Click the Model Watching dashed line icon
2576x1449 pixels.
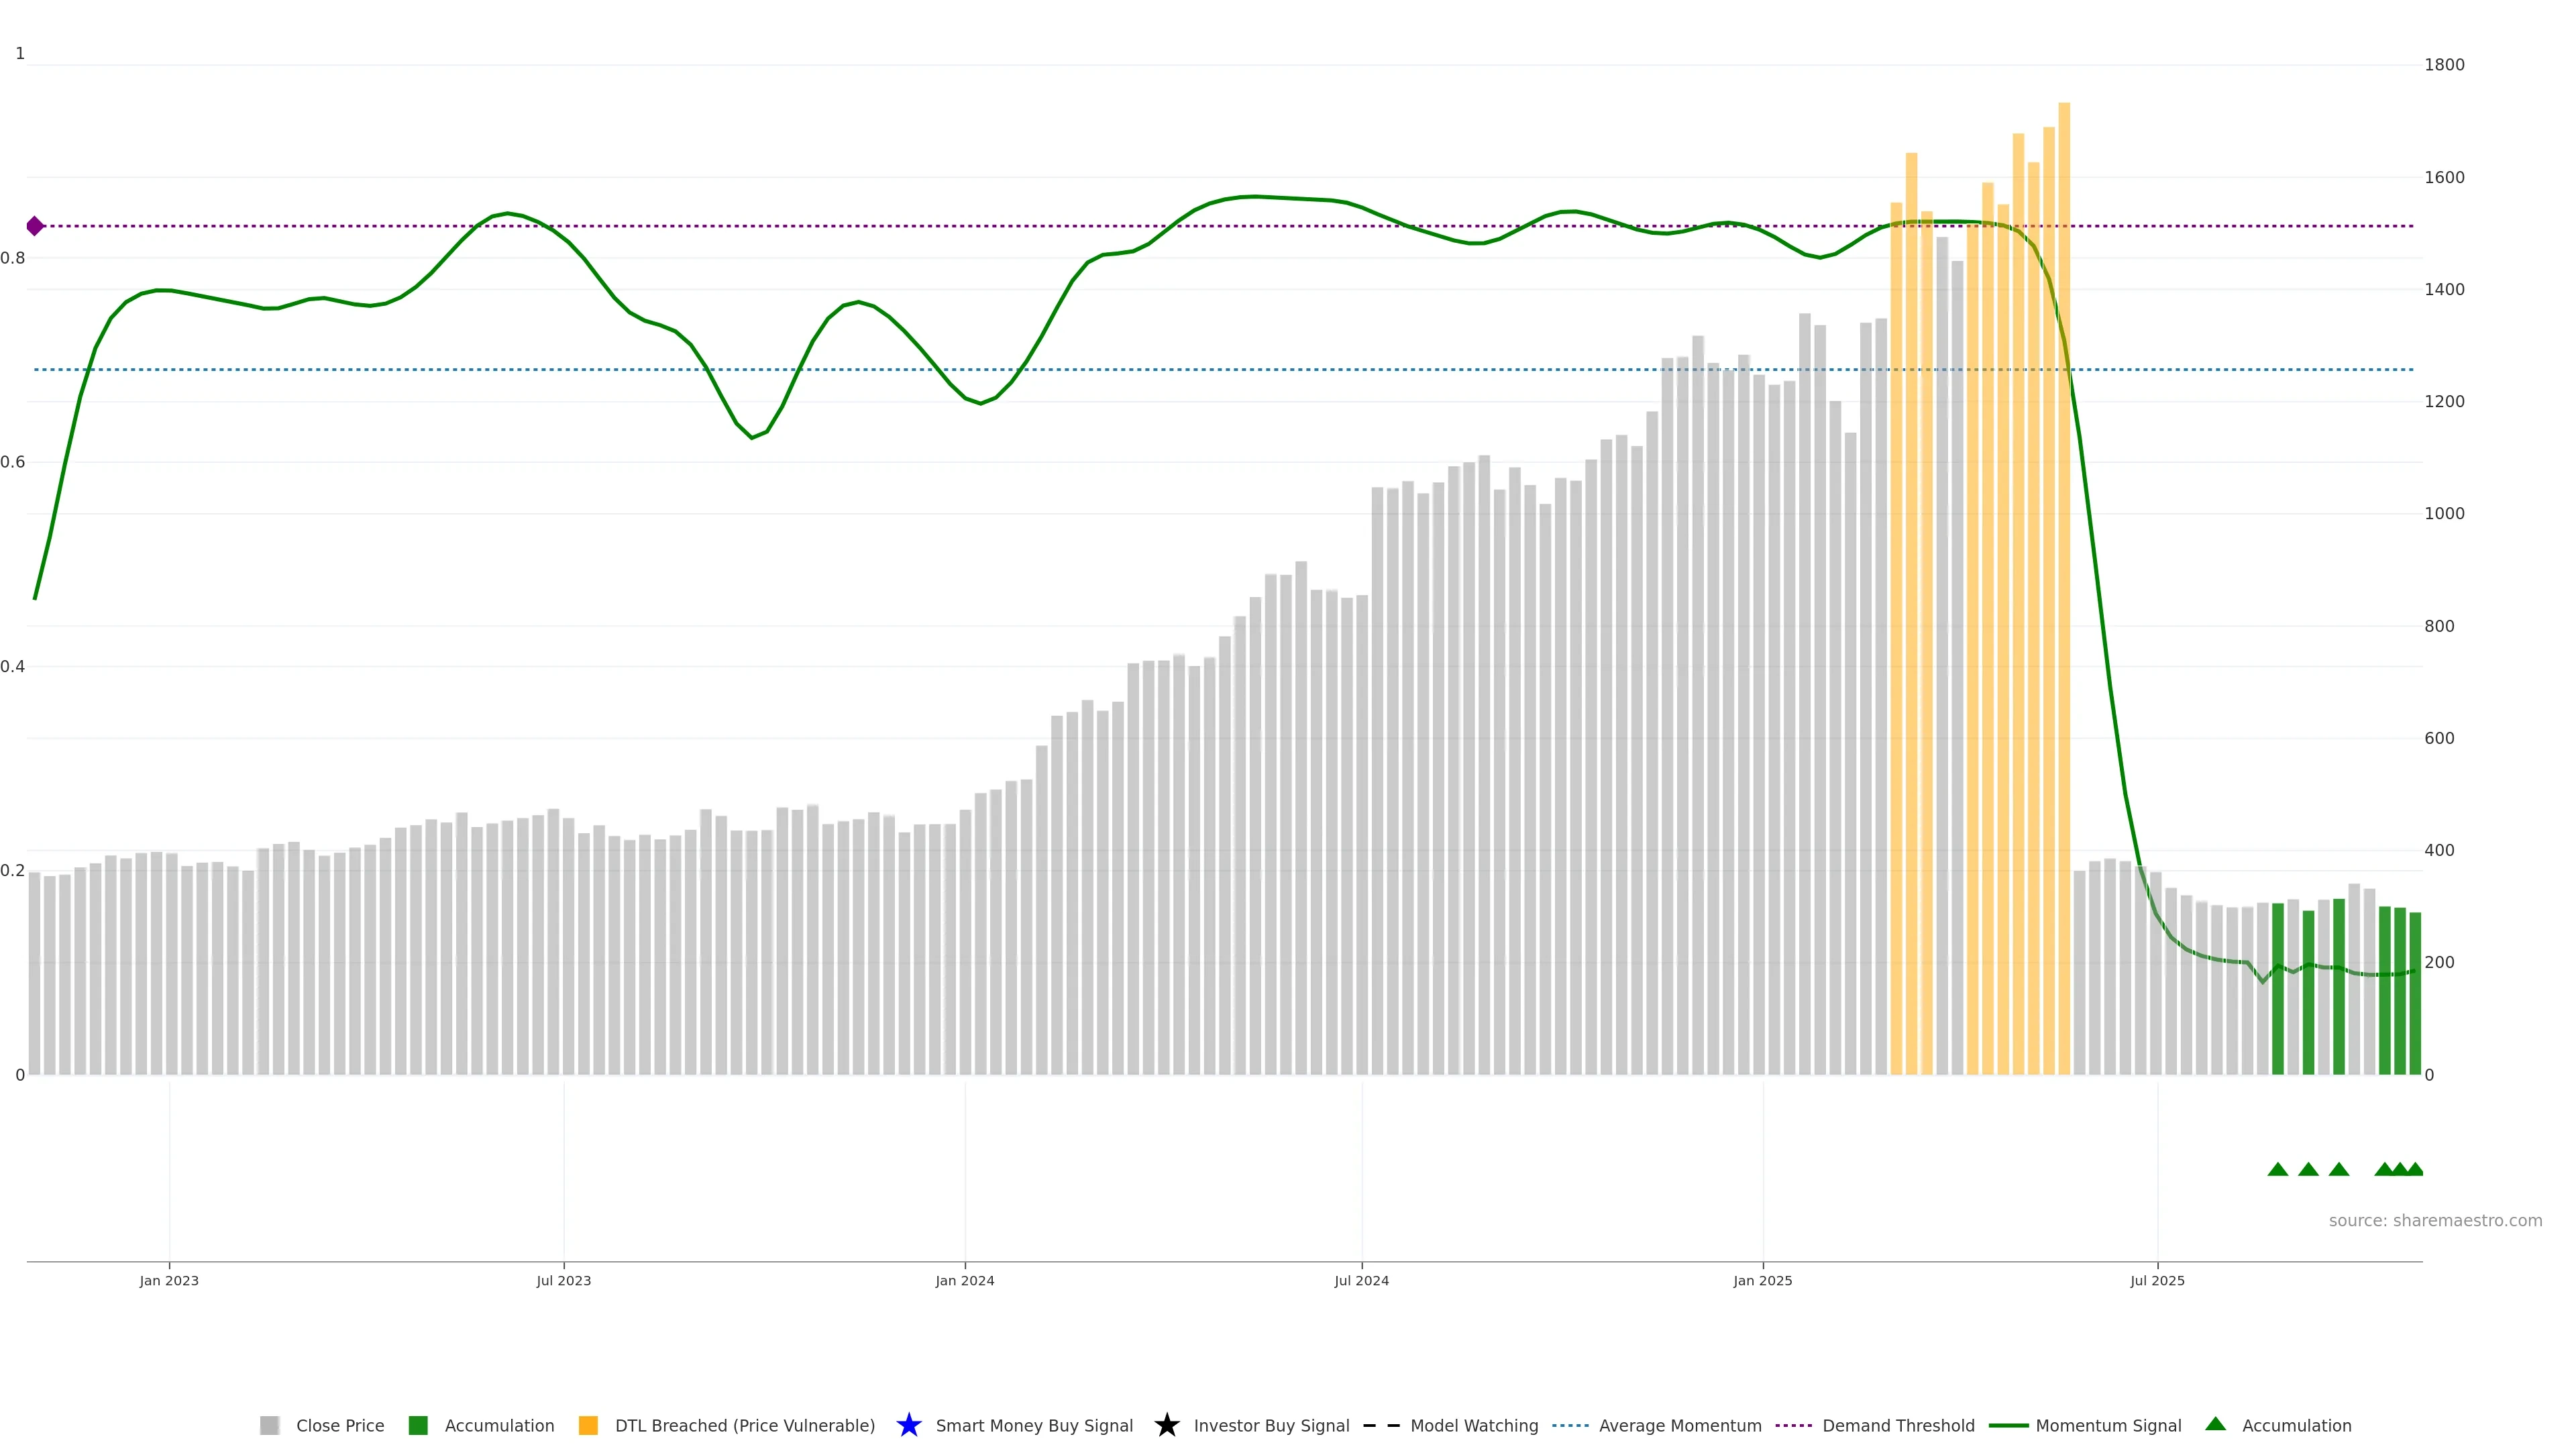coord(1381,1425)
